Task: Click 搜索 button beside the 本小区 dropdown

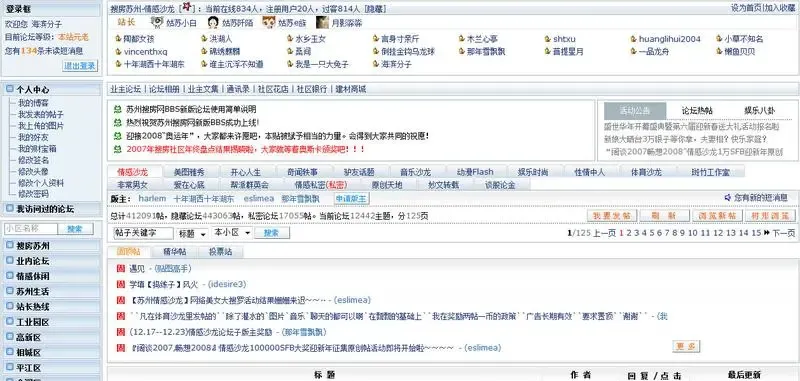Action: coord(272,233)
